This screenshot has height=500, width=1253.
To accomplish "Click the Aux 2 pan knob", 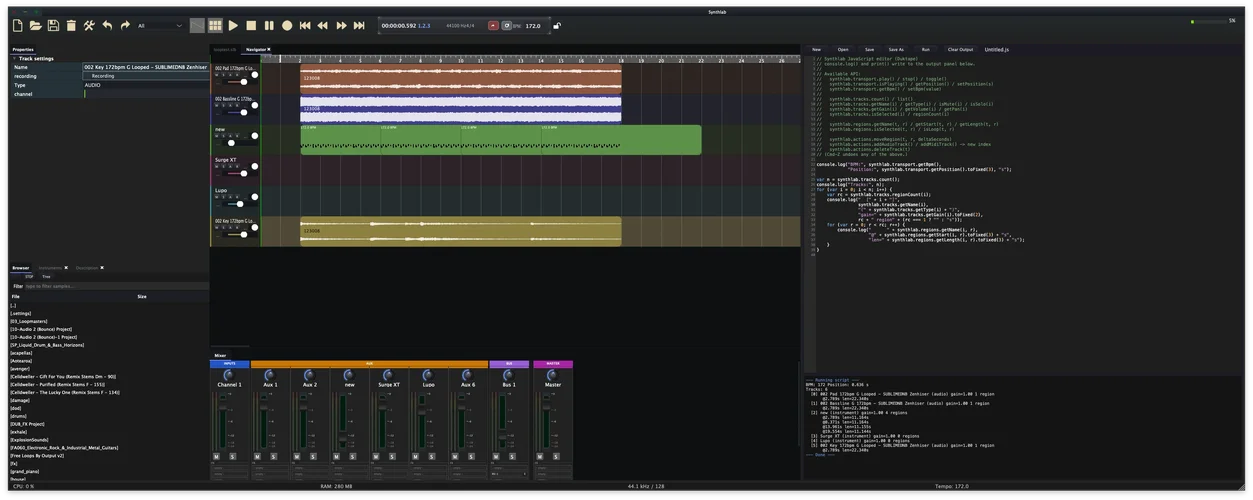I will [309, 375].
